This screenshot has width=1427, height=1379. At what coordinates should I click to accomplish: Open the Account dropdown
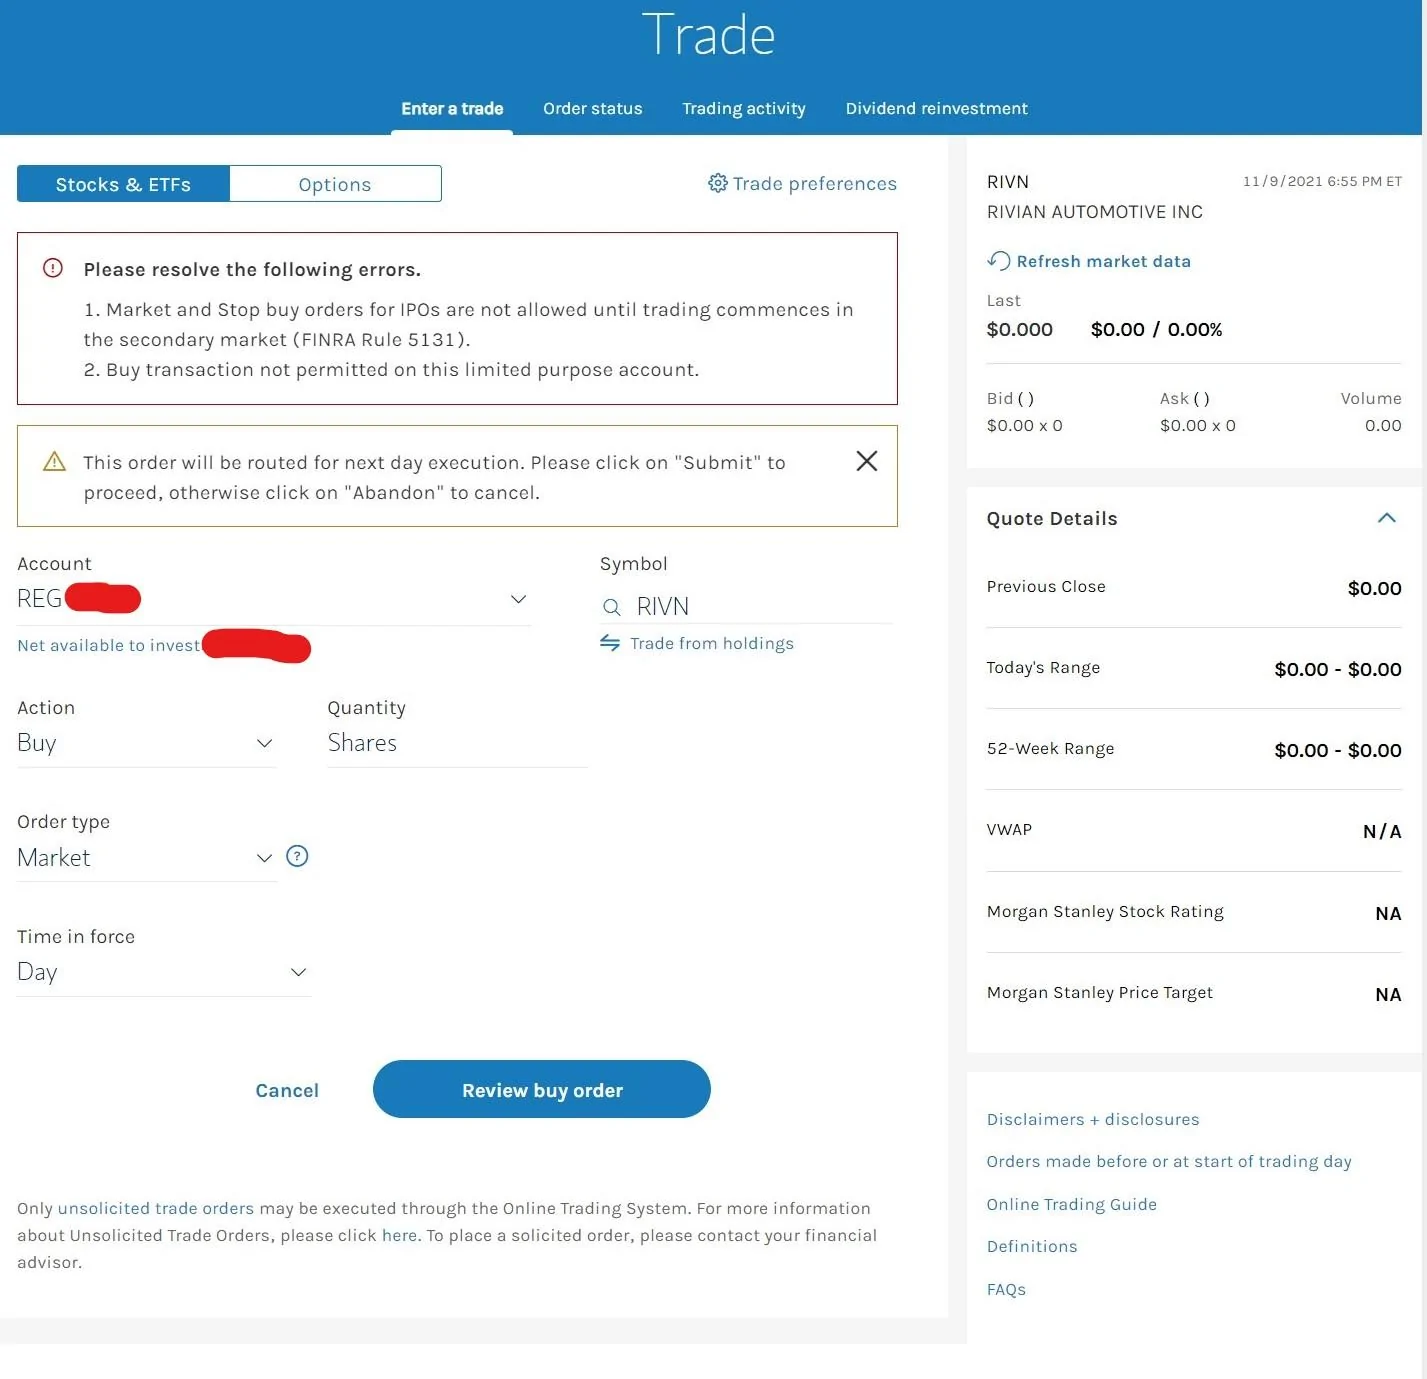coord(274,599)
